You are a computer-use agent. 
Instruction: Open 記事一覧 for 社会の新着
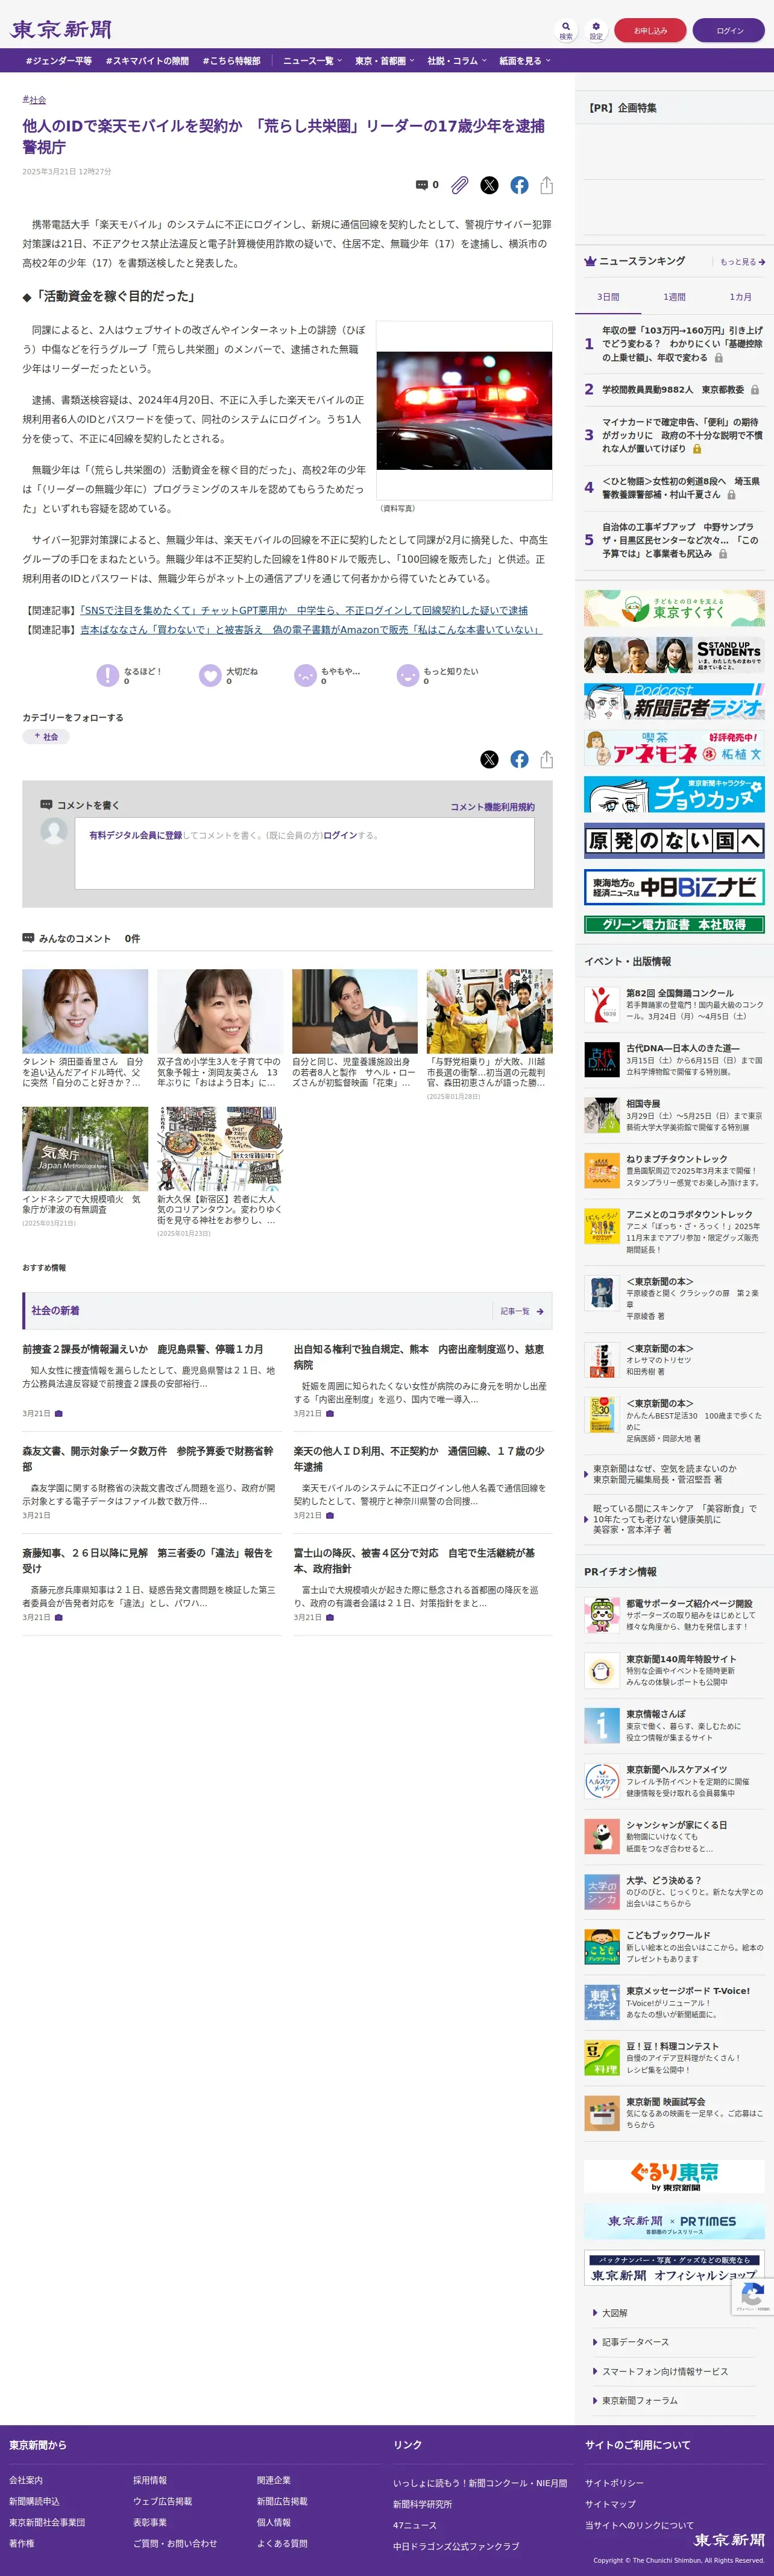tap(522, 1311)
